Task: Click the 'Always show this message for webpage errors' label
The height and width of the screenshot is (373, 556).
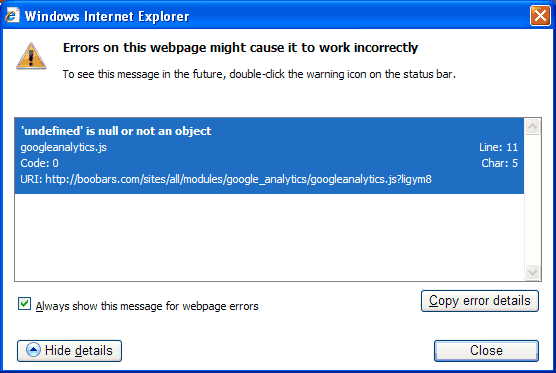Action: 147,306
